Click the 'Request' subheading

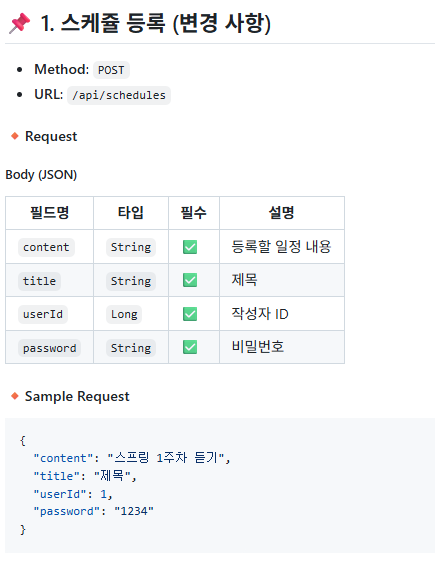point(51,136)
